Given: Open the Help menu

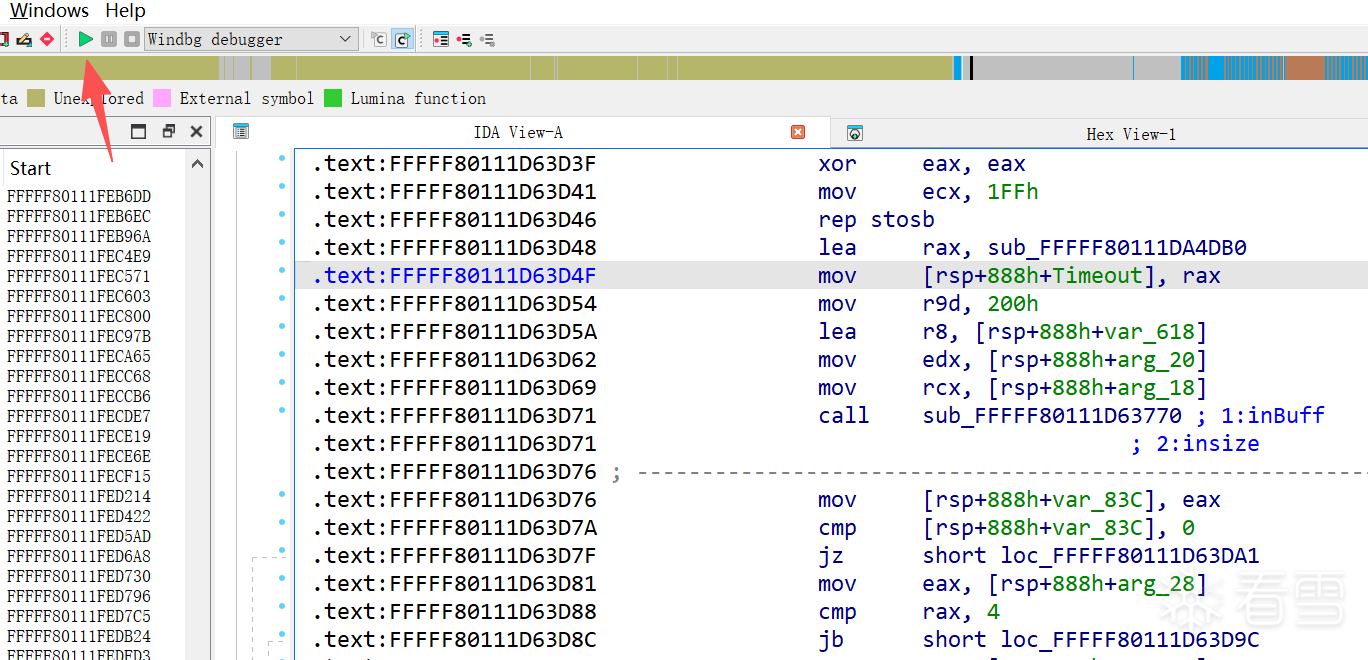Looking at the screenshot, I should (125, 11).
